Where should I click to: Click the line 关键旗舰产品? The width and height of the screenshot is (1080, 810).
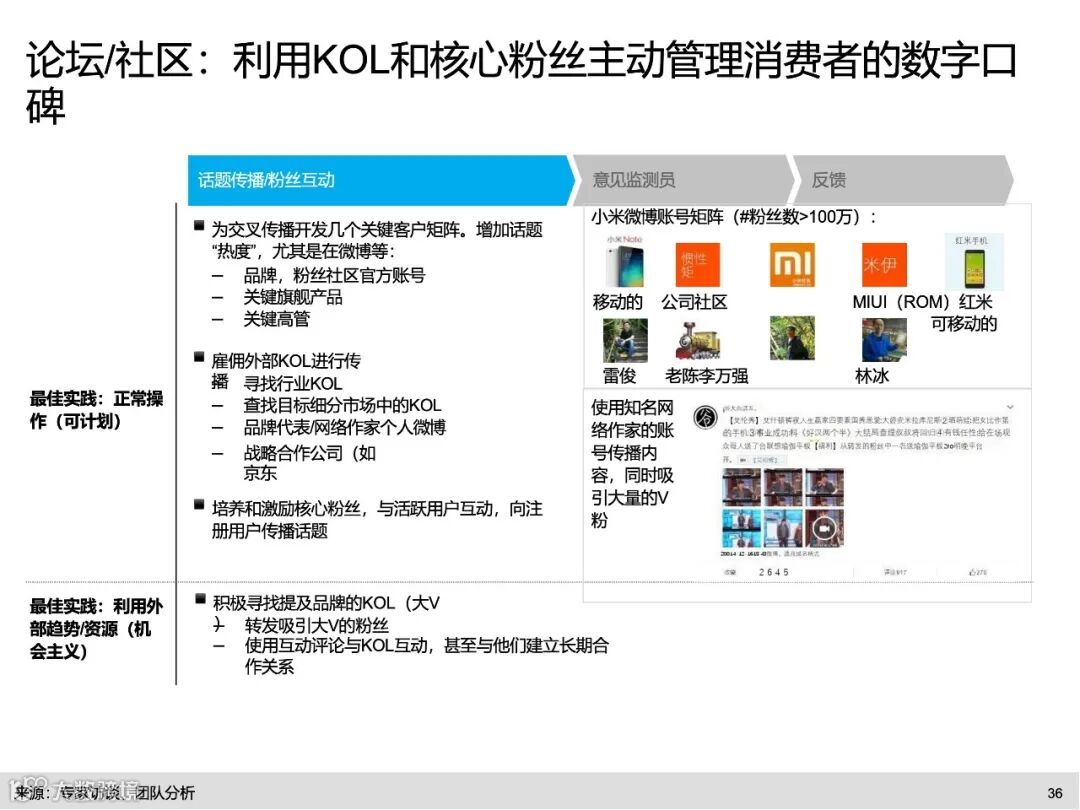click(293, 298)
